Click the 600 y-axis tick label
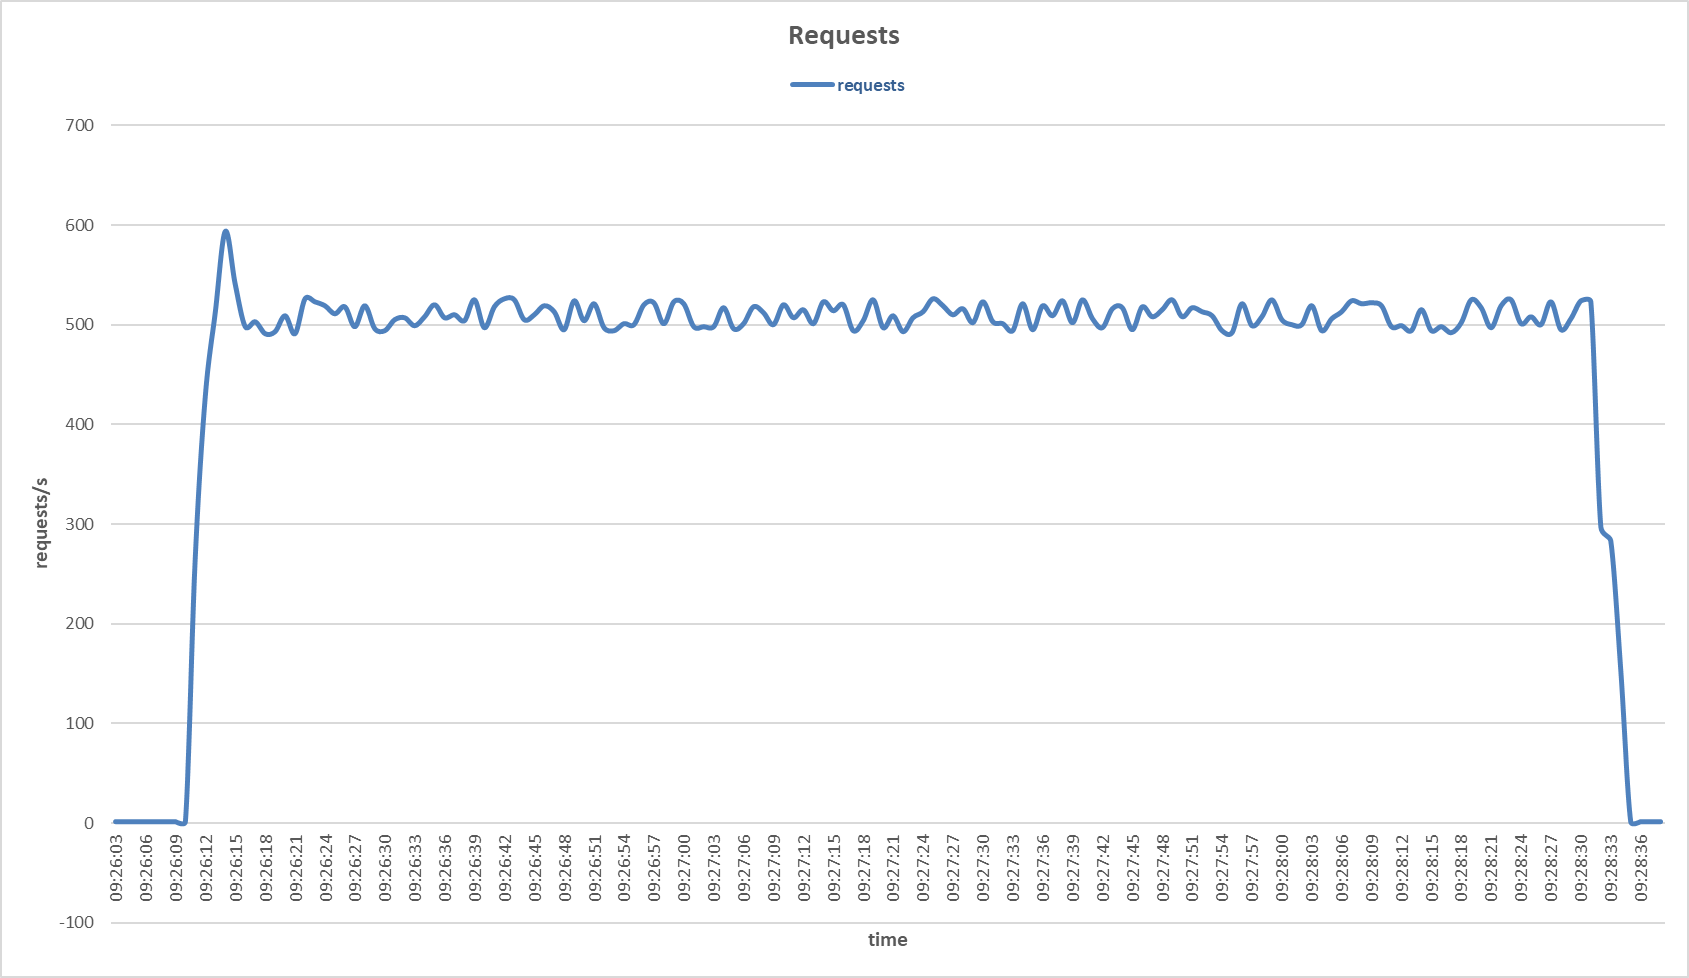Screen dimensions: 1689x978 click(x=78, y=226)
